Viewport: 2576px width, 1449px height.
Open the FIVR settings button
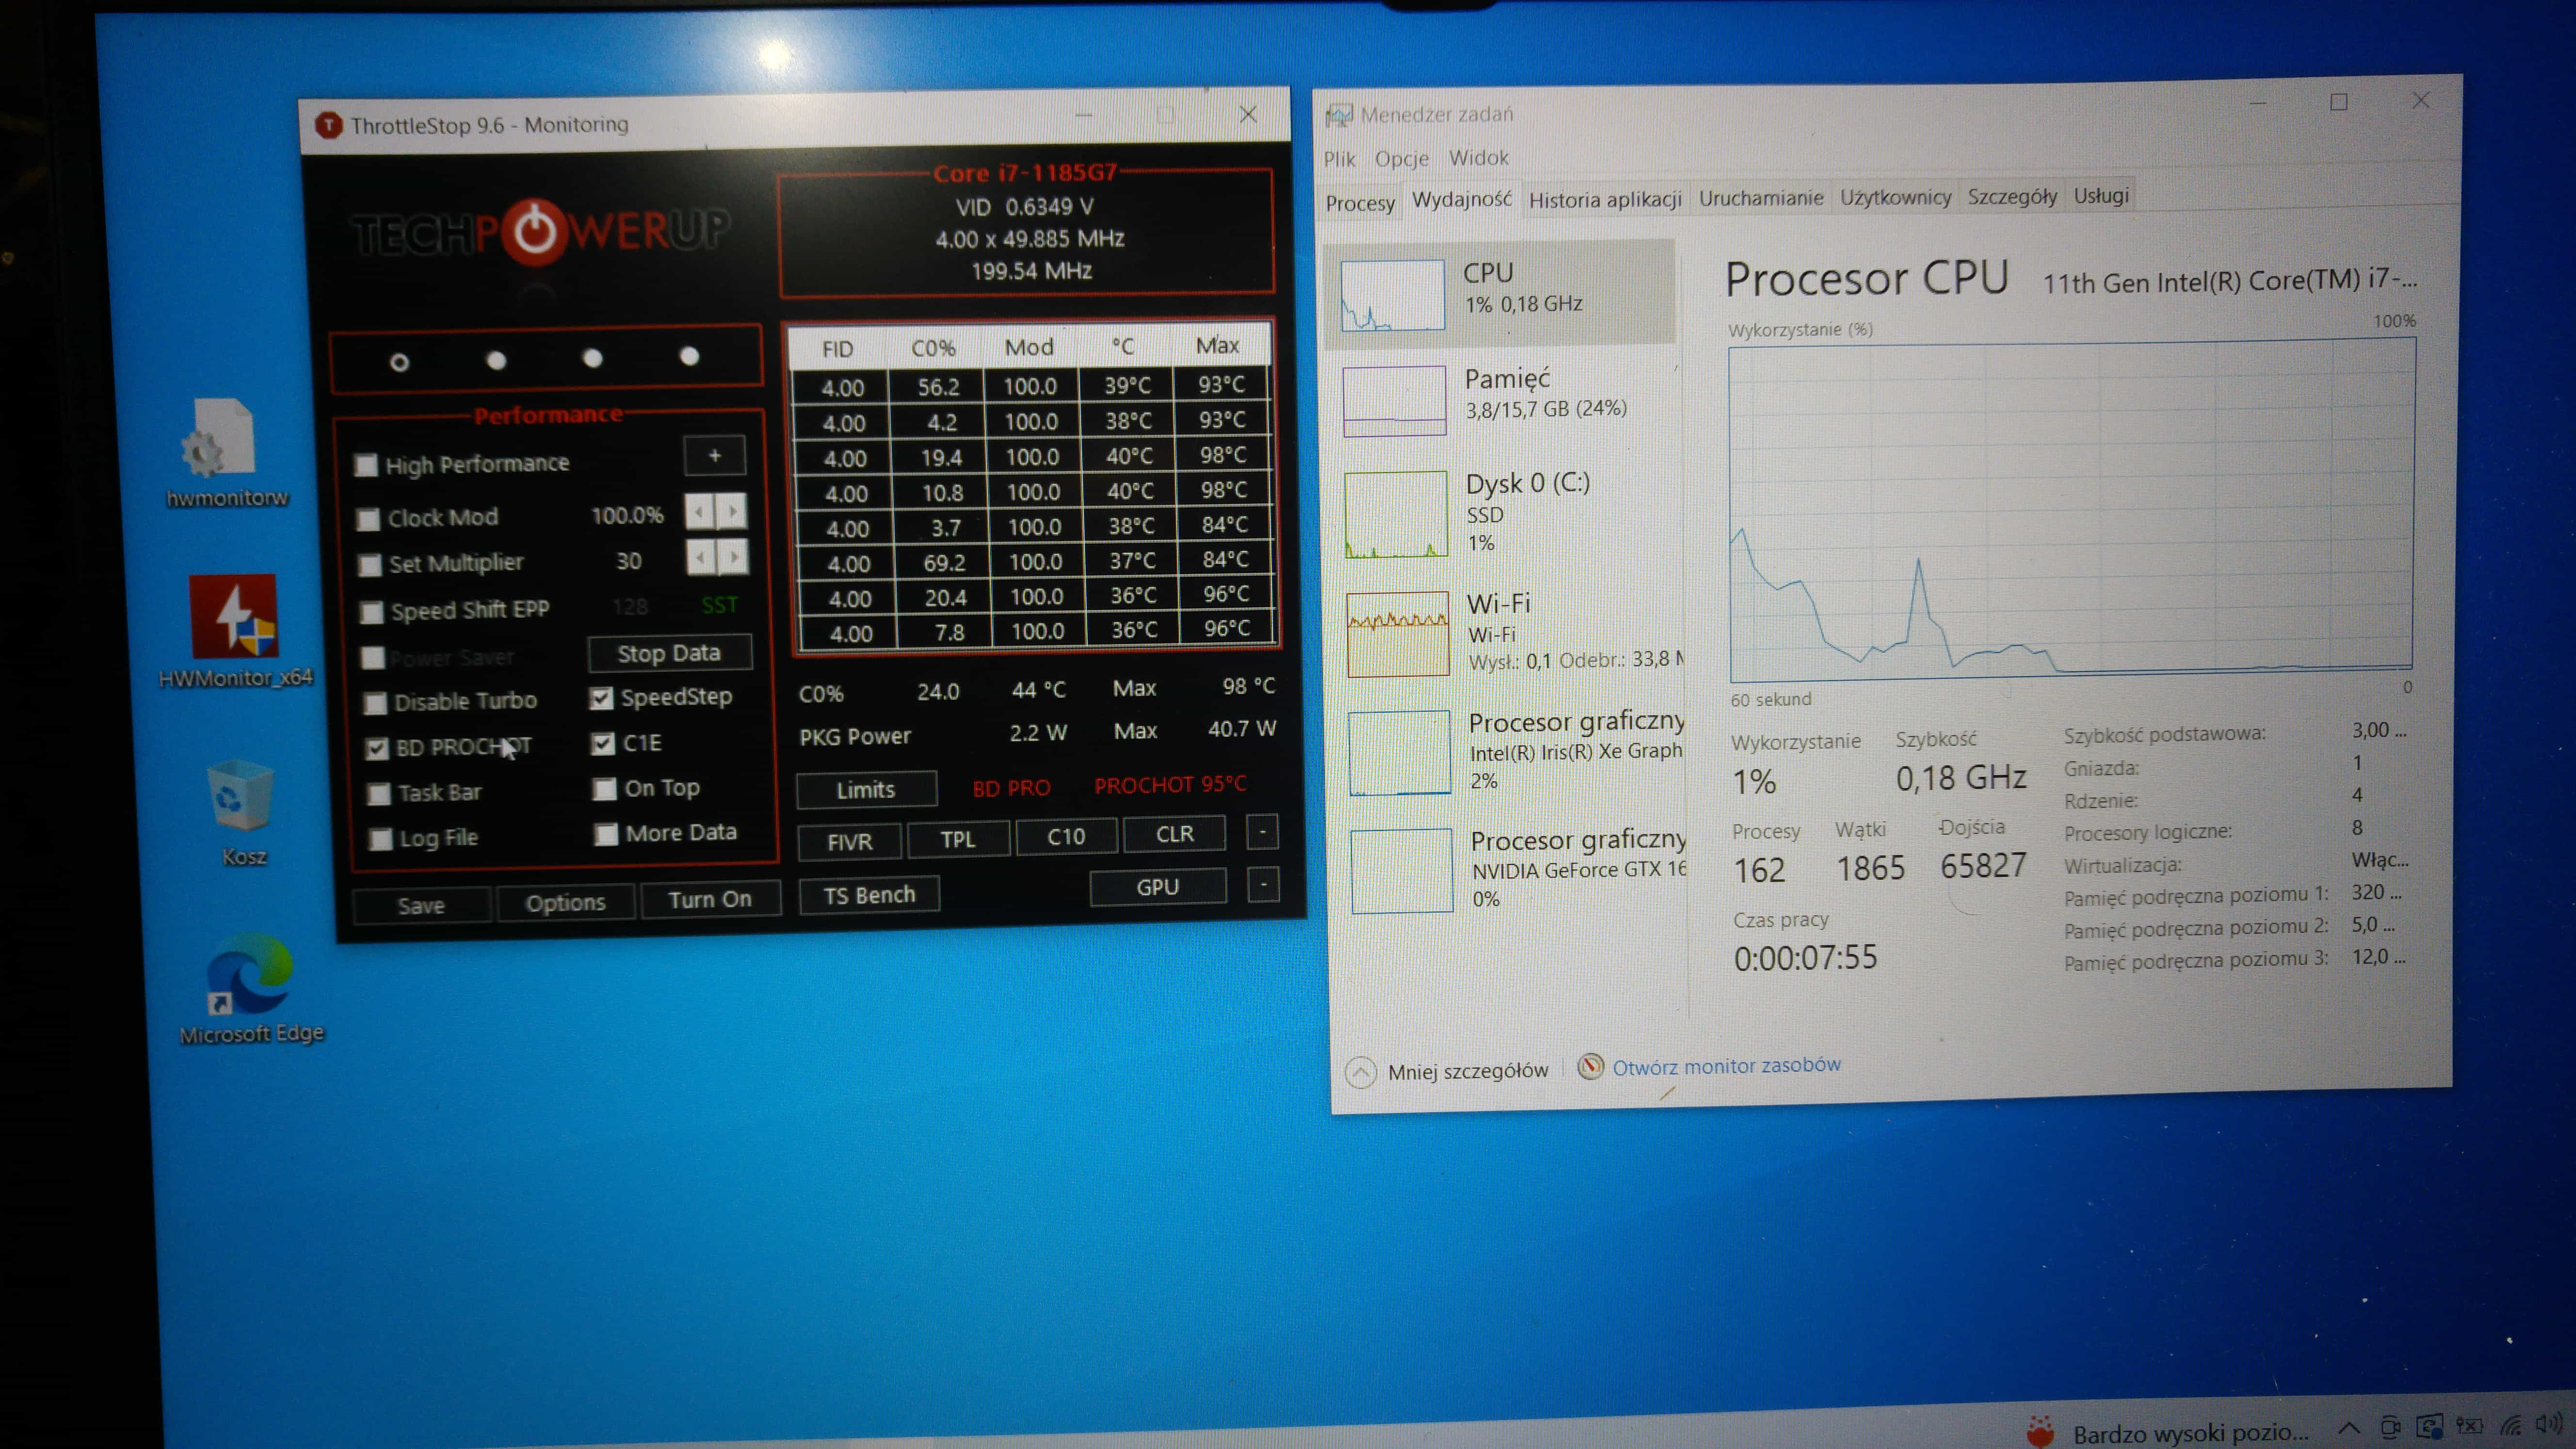coord(850,842)
